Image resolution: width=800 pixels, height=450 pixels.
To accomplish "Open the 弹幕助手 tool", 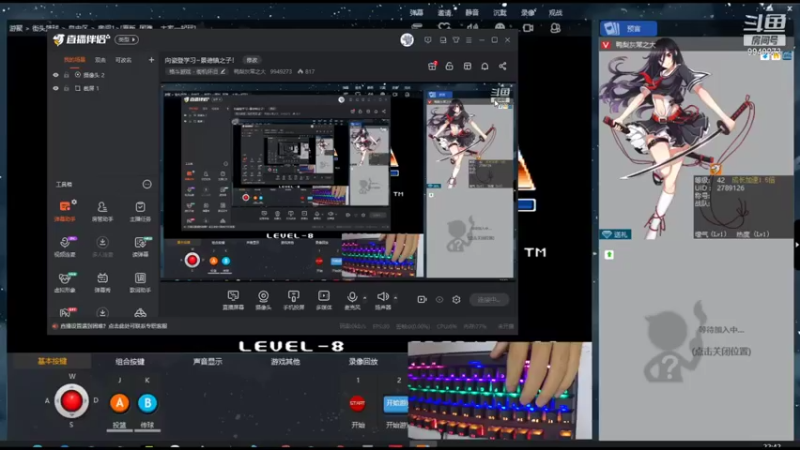I will click(65, 210).
